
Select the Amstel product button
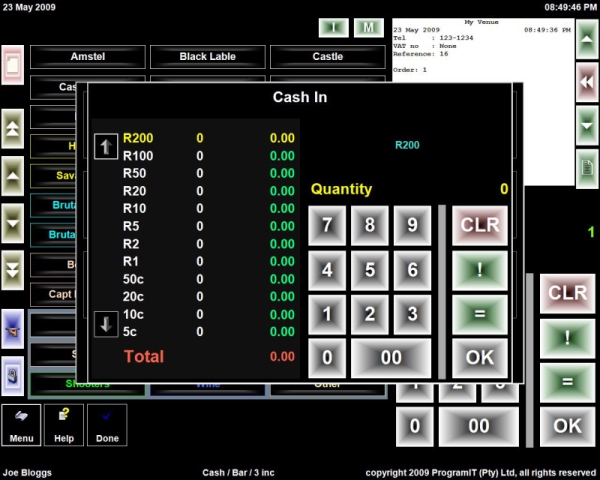pos(87,57)
